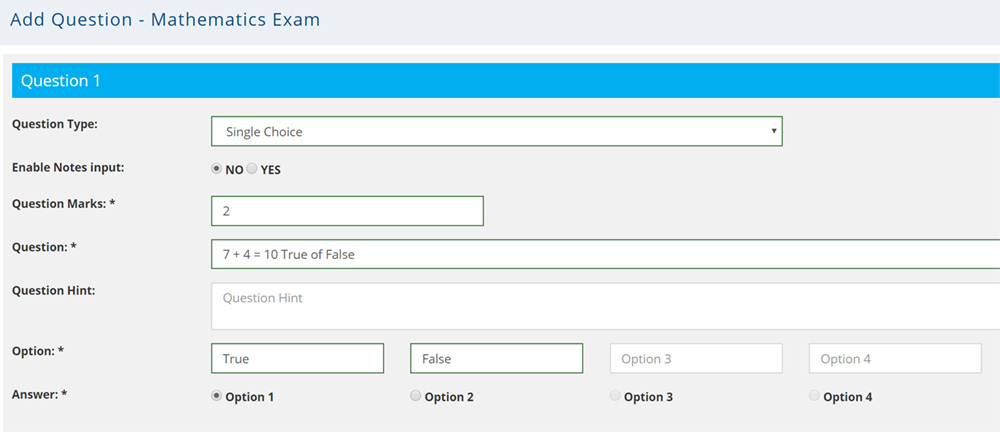Click the Question Type label
This screenshot has width=1000, height=438.
[61, 125]
